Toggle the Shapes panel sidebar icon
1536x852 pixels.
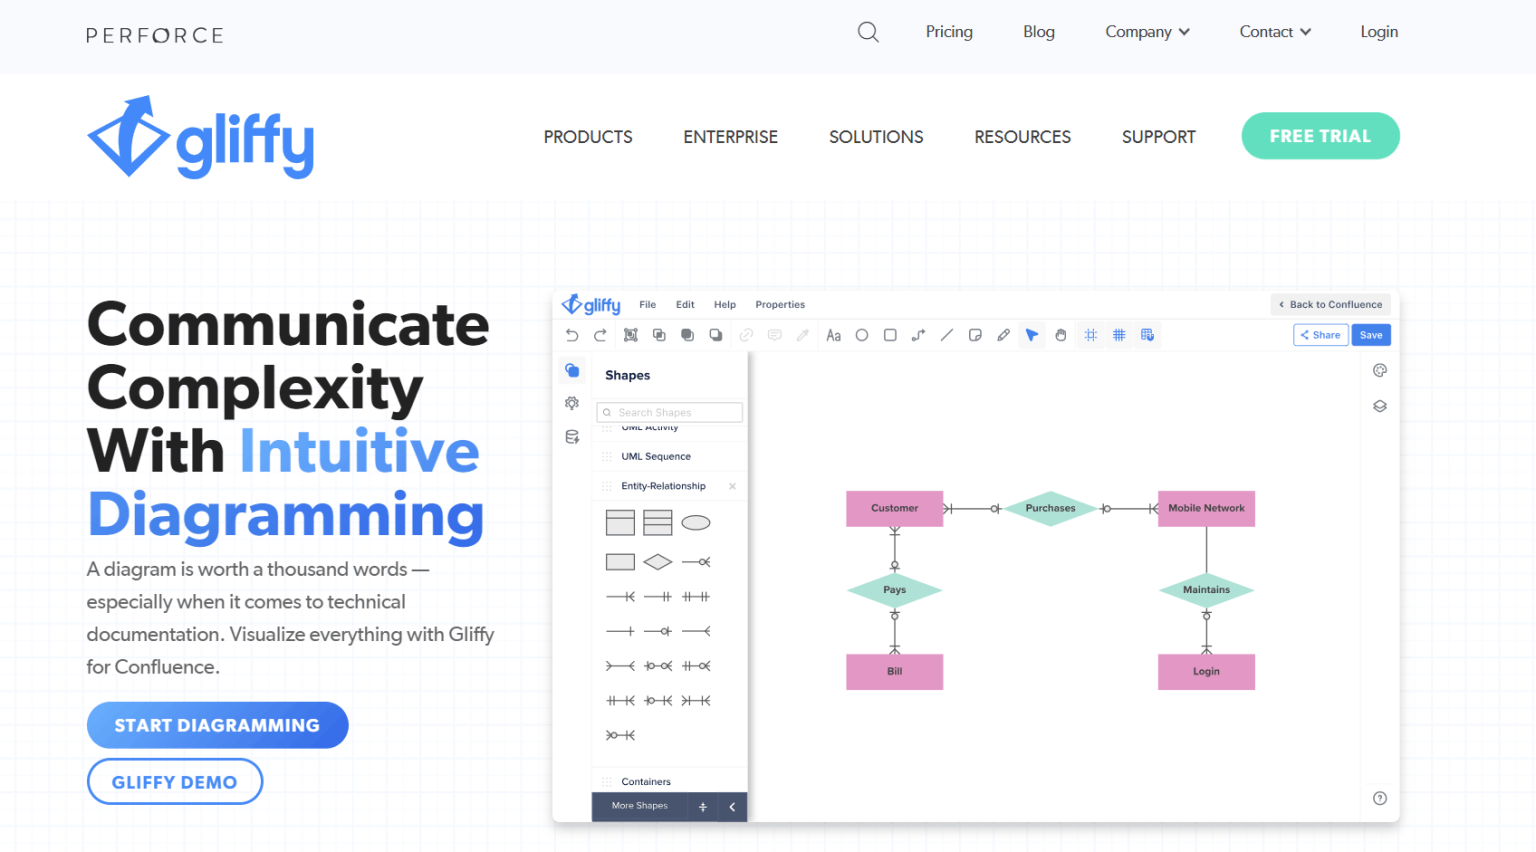(571, 370)
